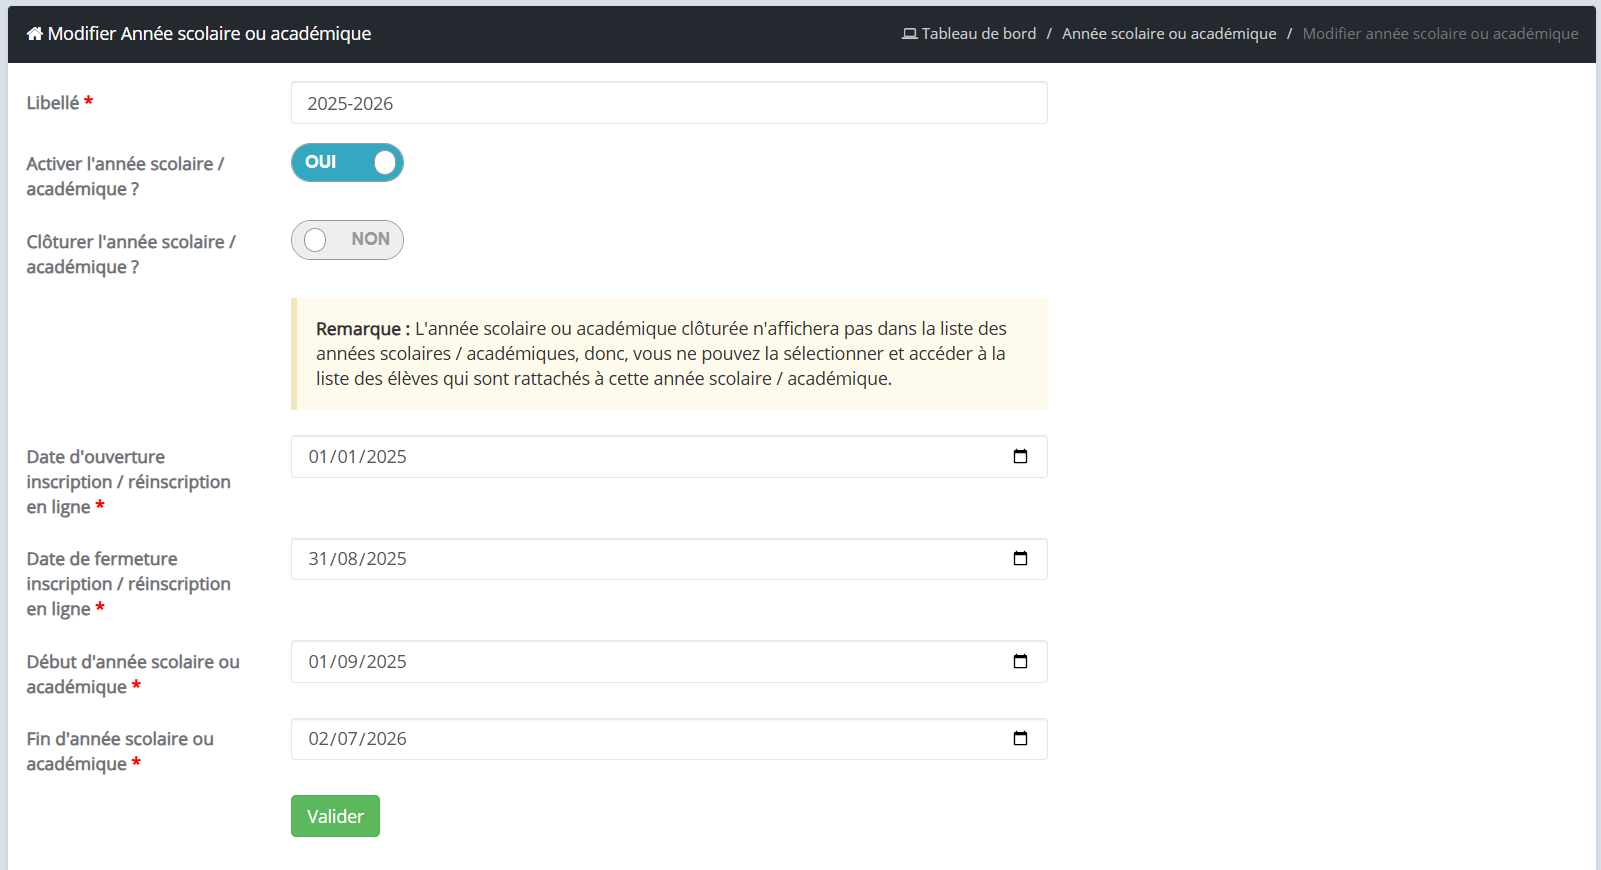Click the laptop icon next to Tableau de bord
1601x870 pixels.
click(x=909, y=34)
